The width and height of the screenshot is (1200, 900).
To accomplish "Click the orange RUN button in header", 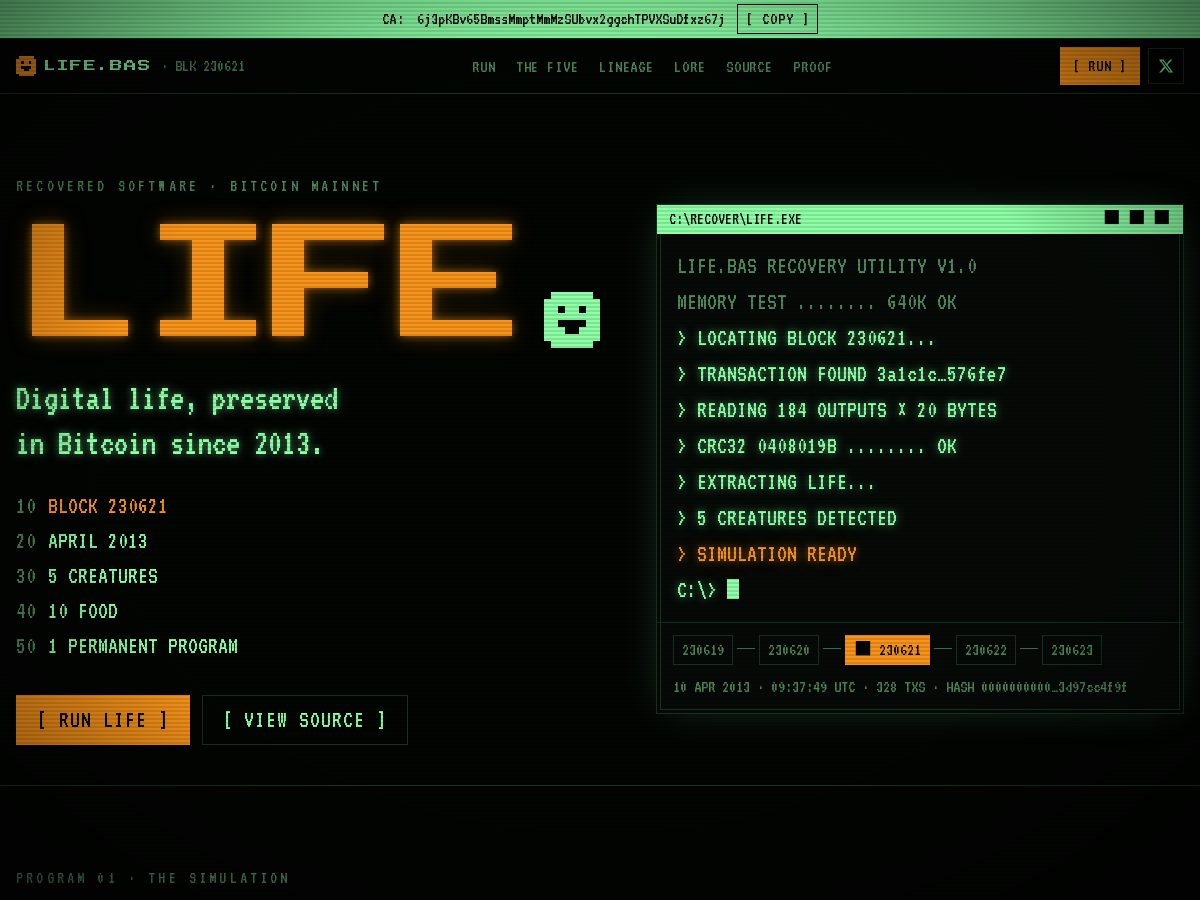I will tap(1100, 66).
